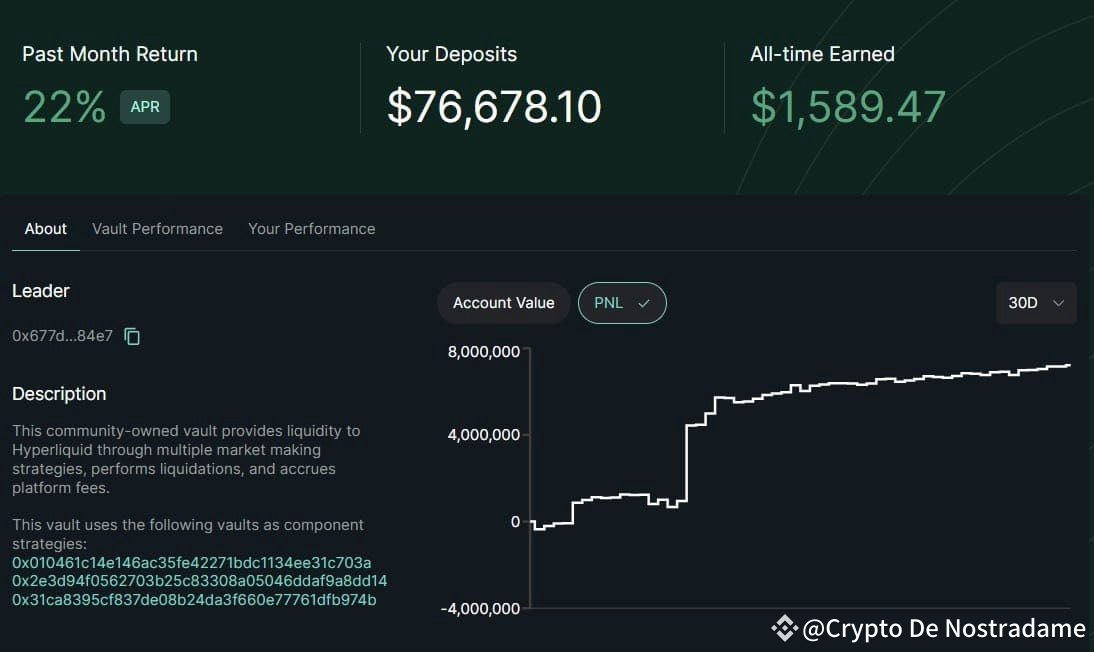1094x652 pixels.
Task: Copy the leader address 0x677d...84e7
Action: 132,336
